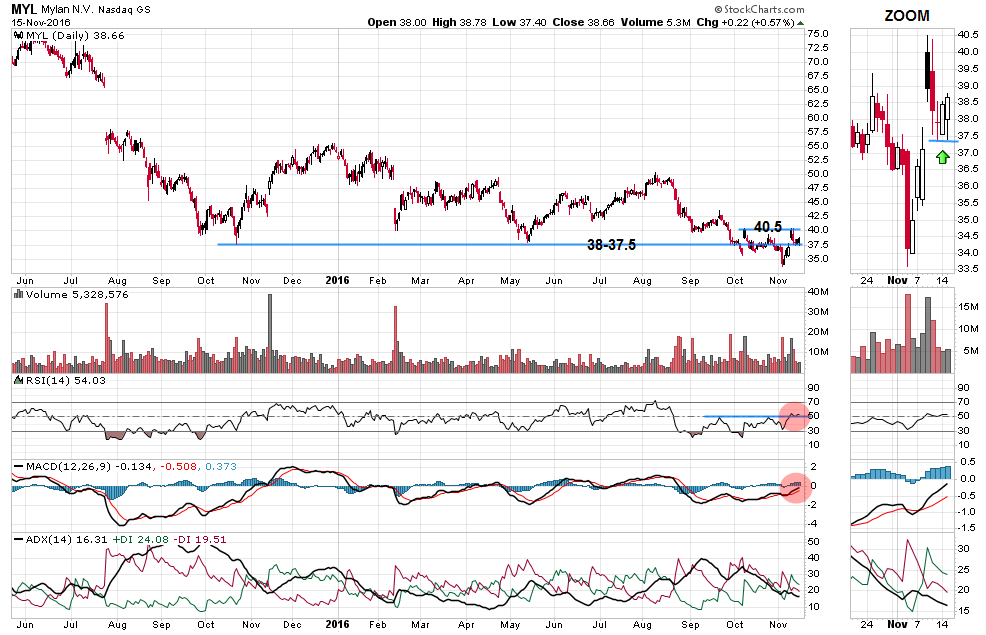Click the 40M volume axis label
986x635 pixels.
[x=818, y=292]
